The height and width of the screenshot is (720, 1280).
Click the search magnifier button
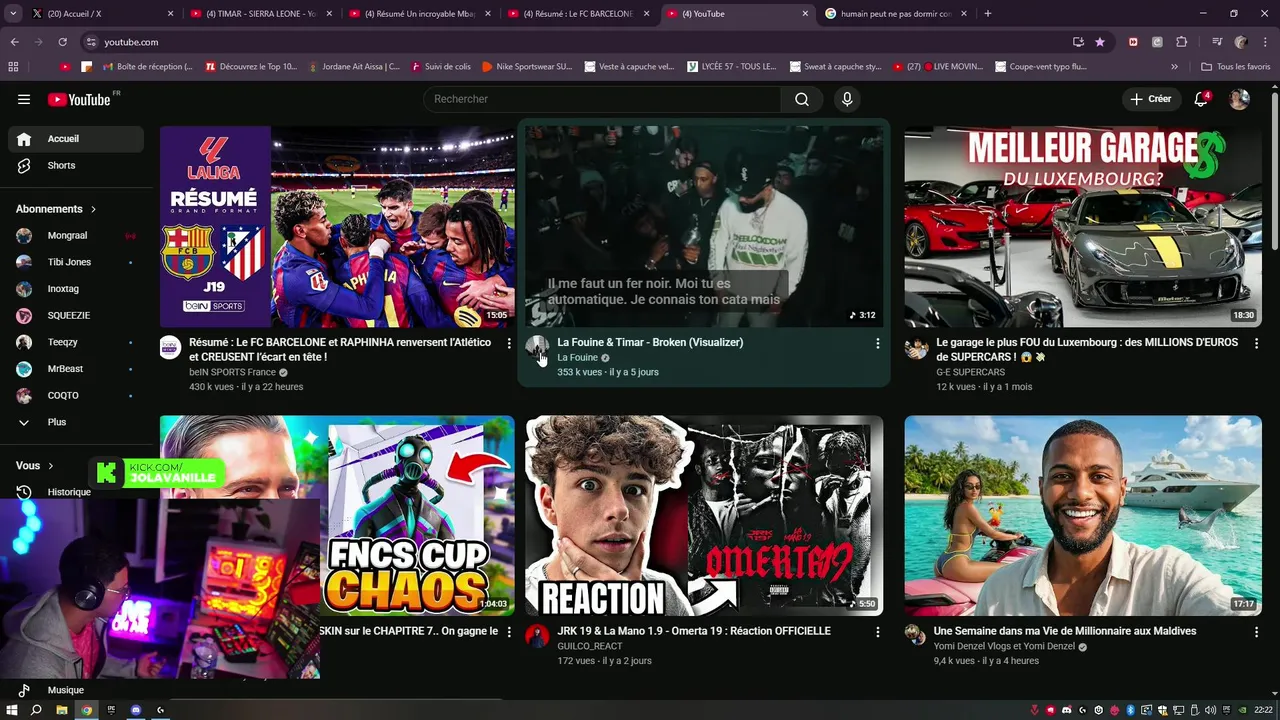802,99
